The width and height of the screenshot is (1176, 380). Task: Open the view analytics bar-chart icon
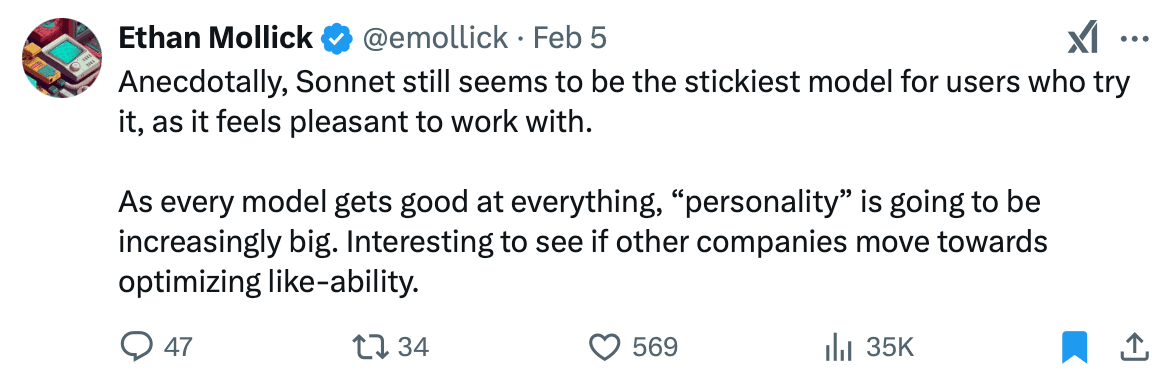[840, 346]
